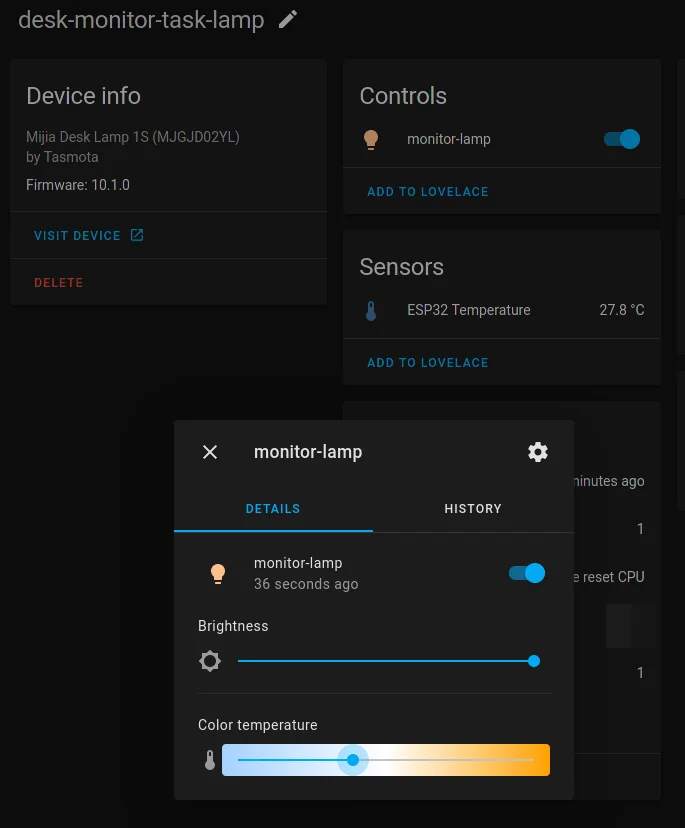Move the Color temperature slider handle
The image size is (685, 828).
pos(353,760)
